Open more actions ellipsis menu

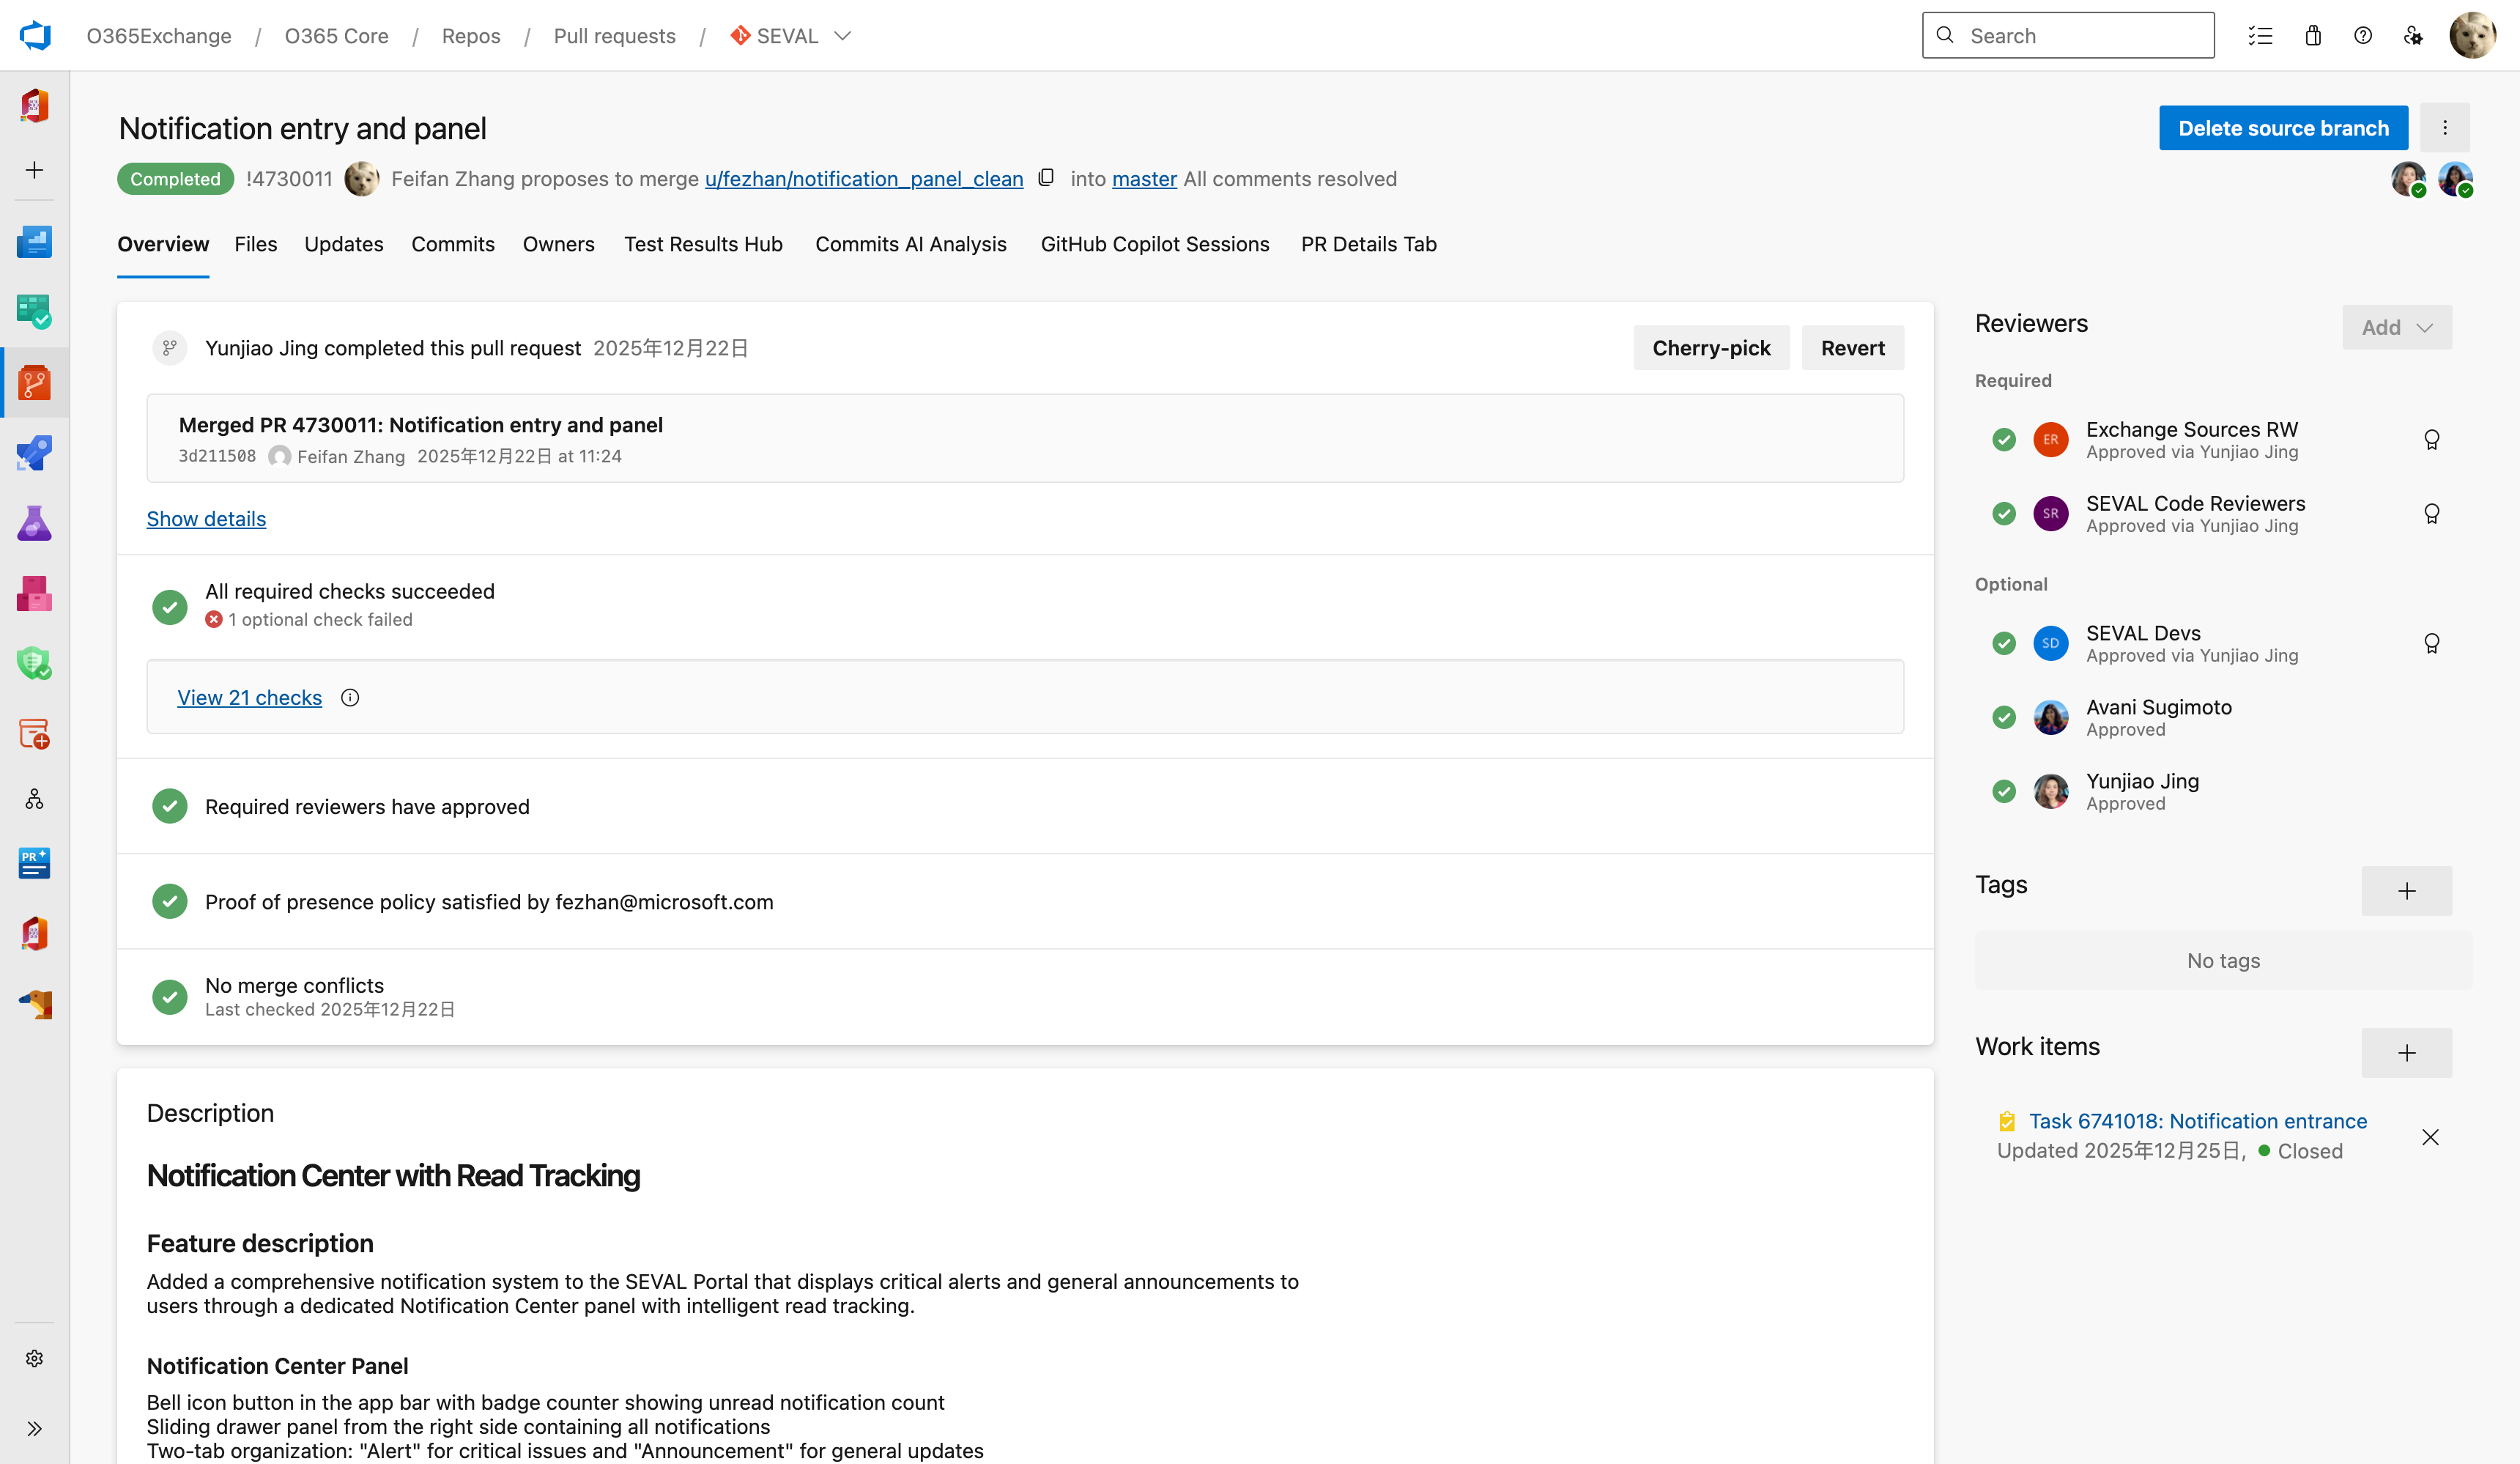(2445, 128)
